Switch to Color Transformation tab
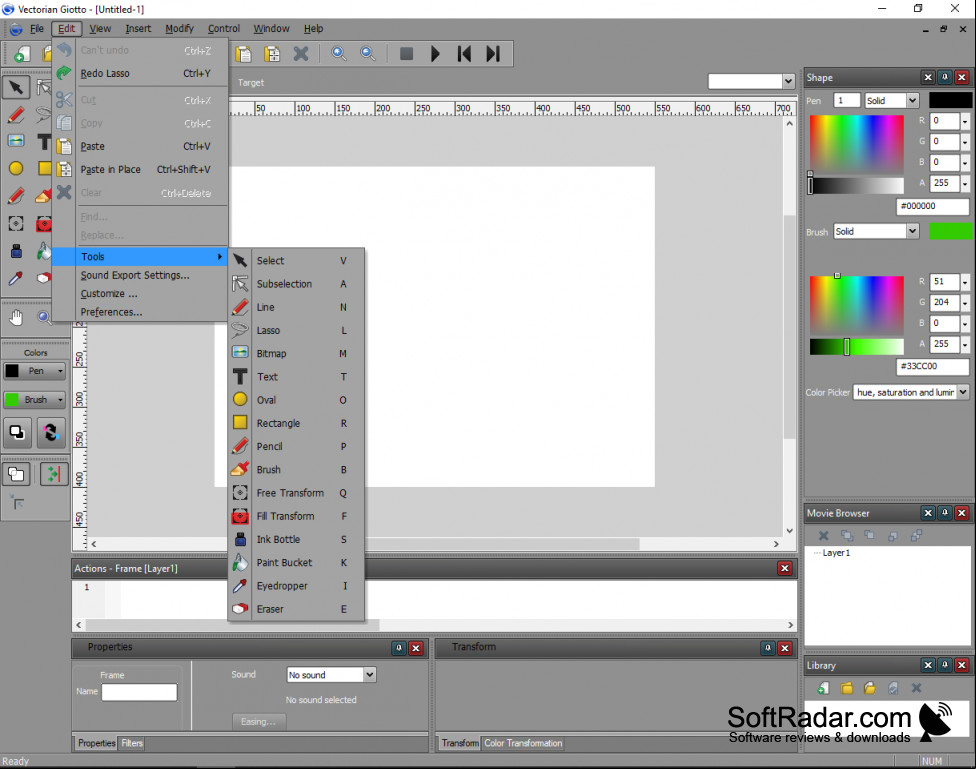Image resolution: width=976 pixels, height=769 pixels. tap(523, 743)
